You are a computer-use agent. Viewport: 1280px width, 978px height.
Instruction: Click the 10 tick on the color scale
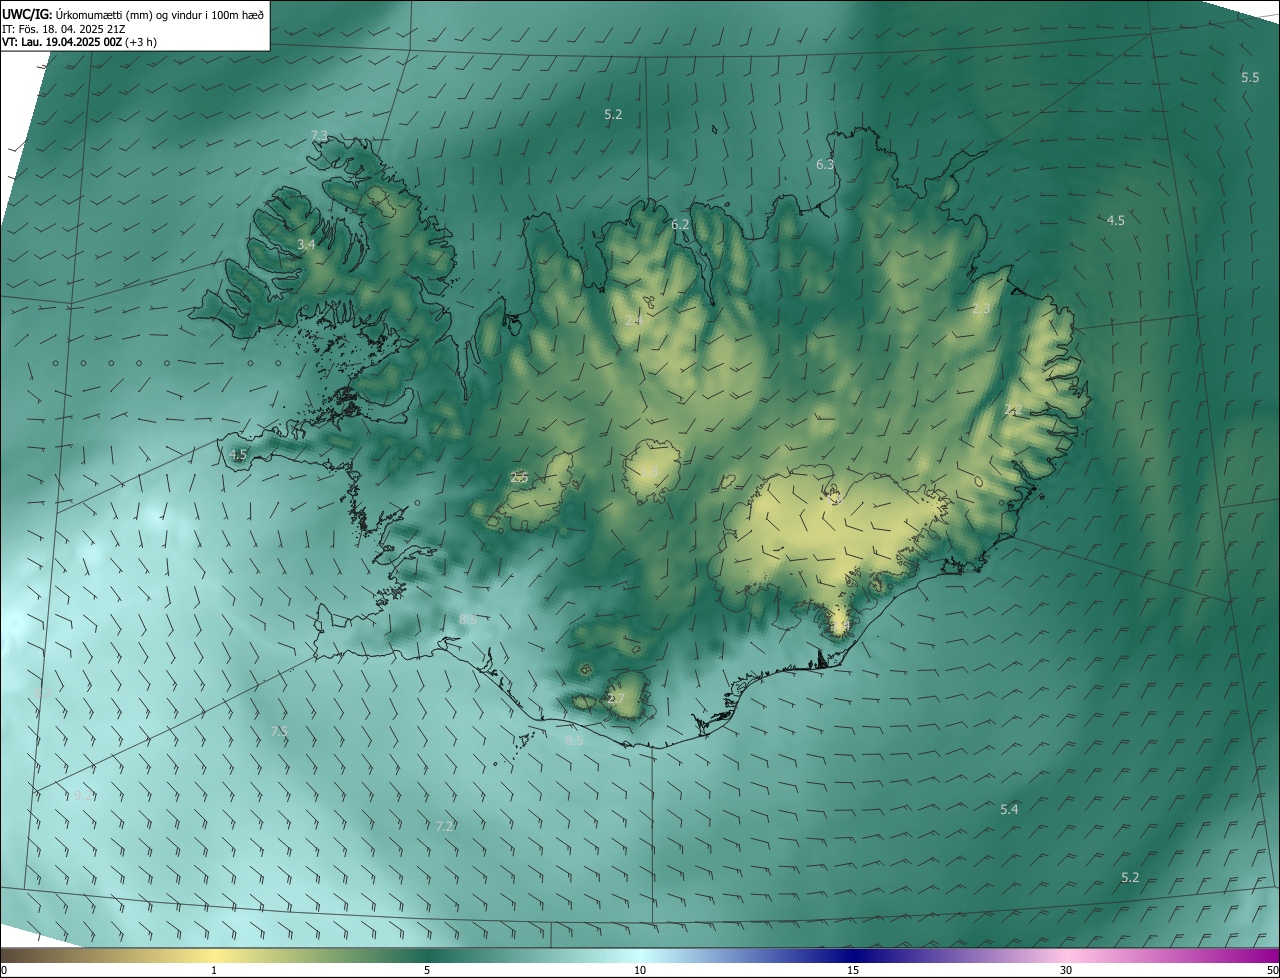coord(640,970)
